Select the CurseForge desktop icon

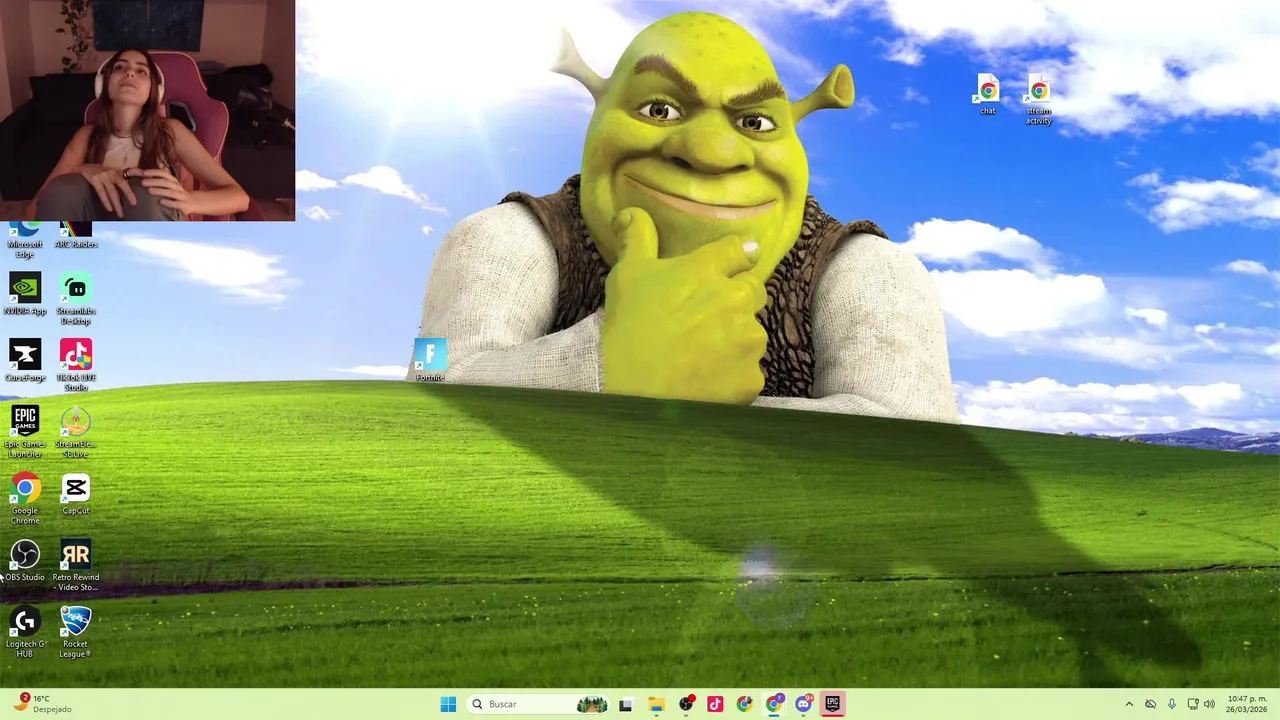click(25, 360)
